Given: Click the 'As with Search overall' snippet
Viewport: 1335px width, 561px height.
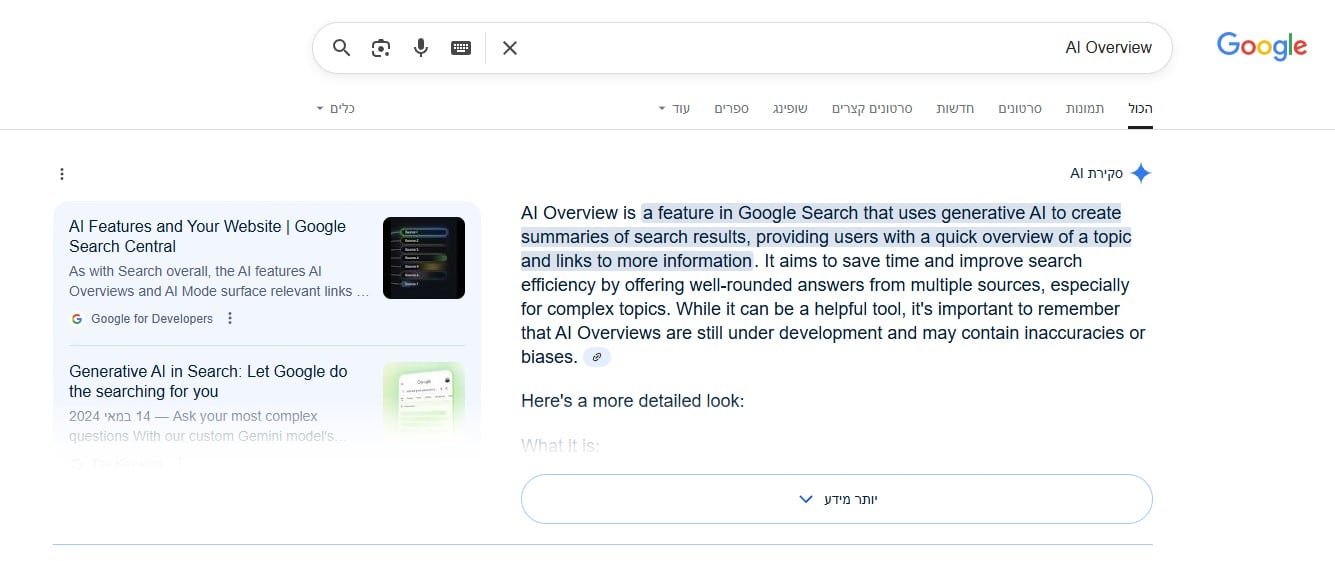Looking at the screenshot, I should tap(219, 281).
